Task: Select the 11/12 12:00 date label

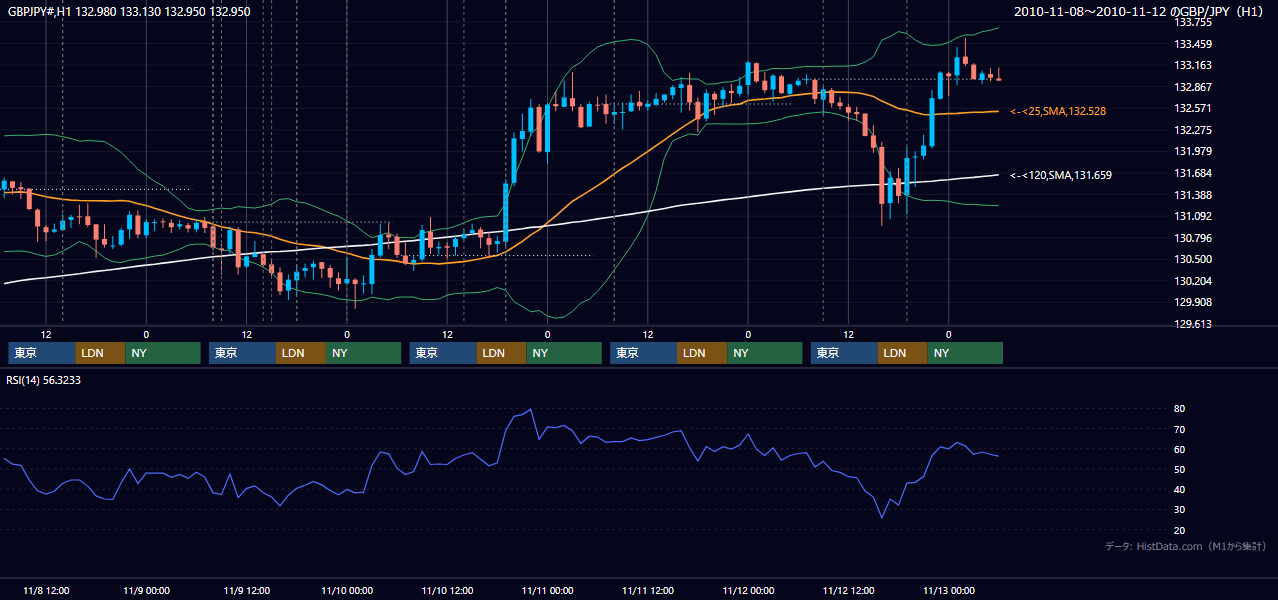Action: pos(848,590)
